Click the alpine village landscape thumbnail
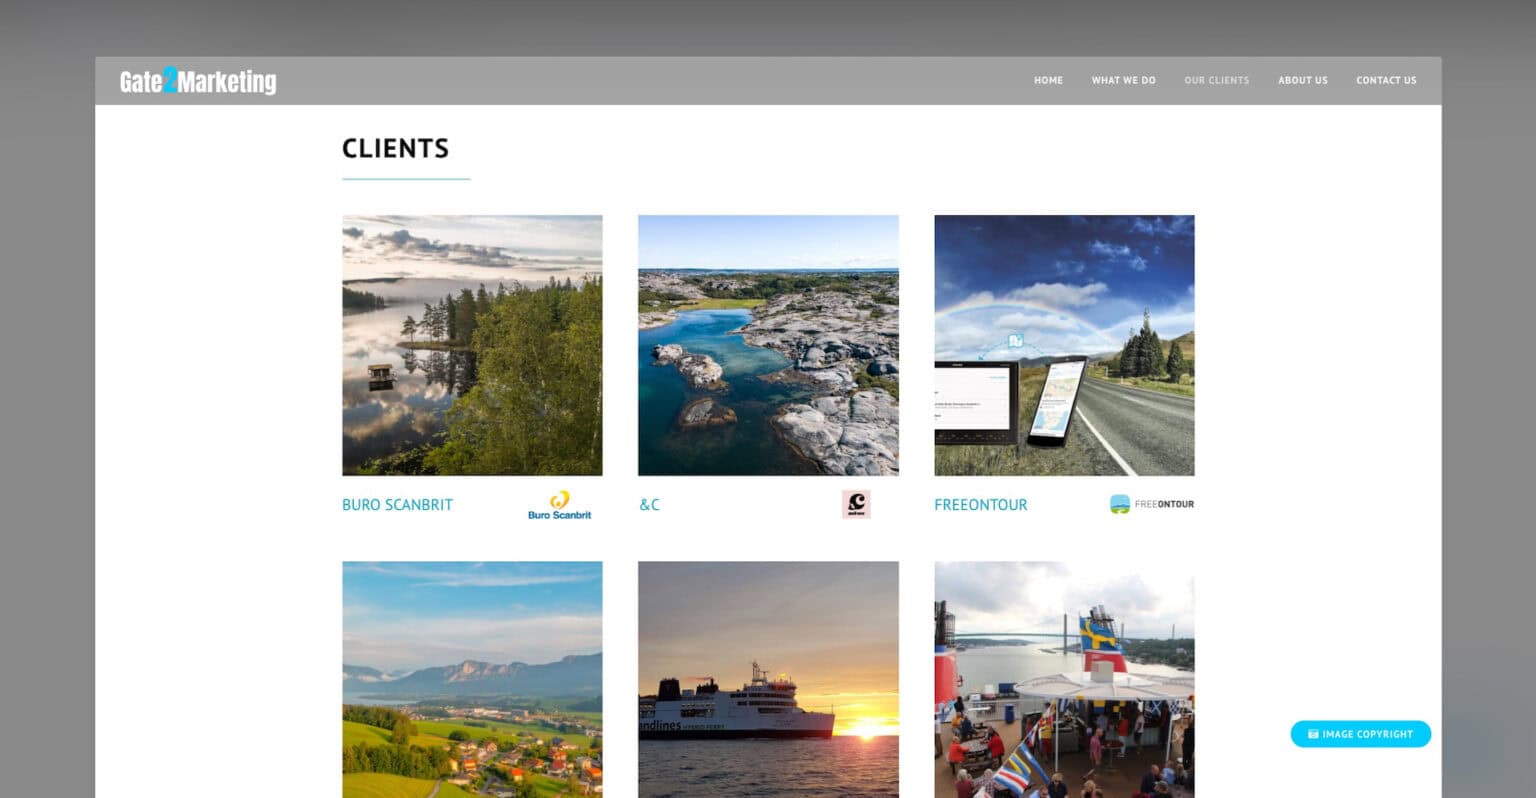 coord(472,679)
